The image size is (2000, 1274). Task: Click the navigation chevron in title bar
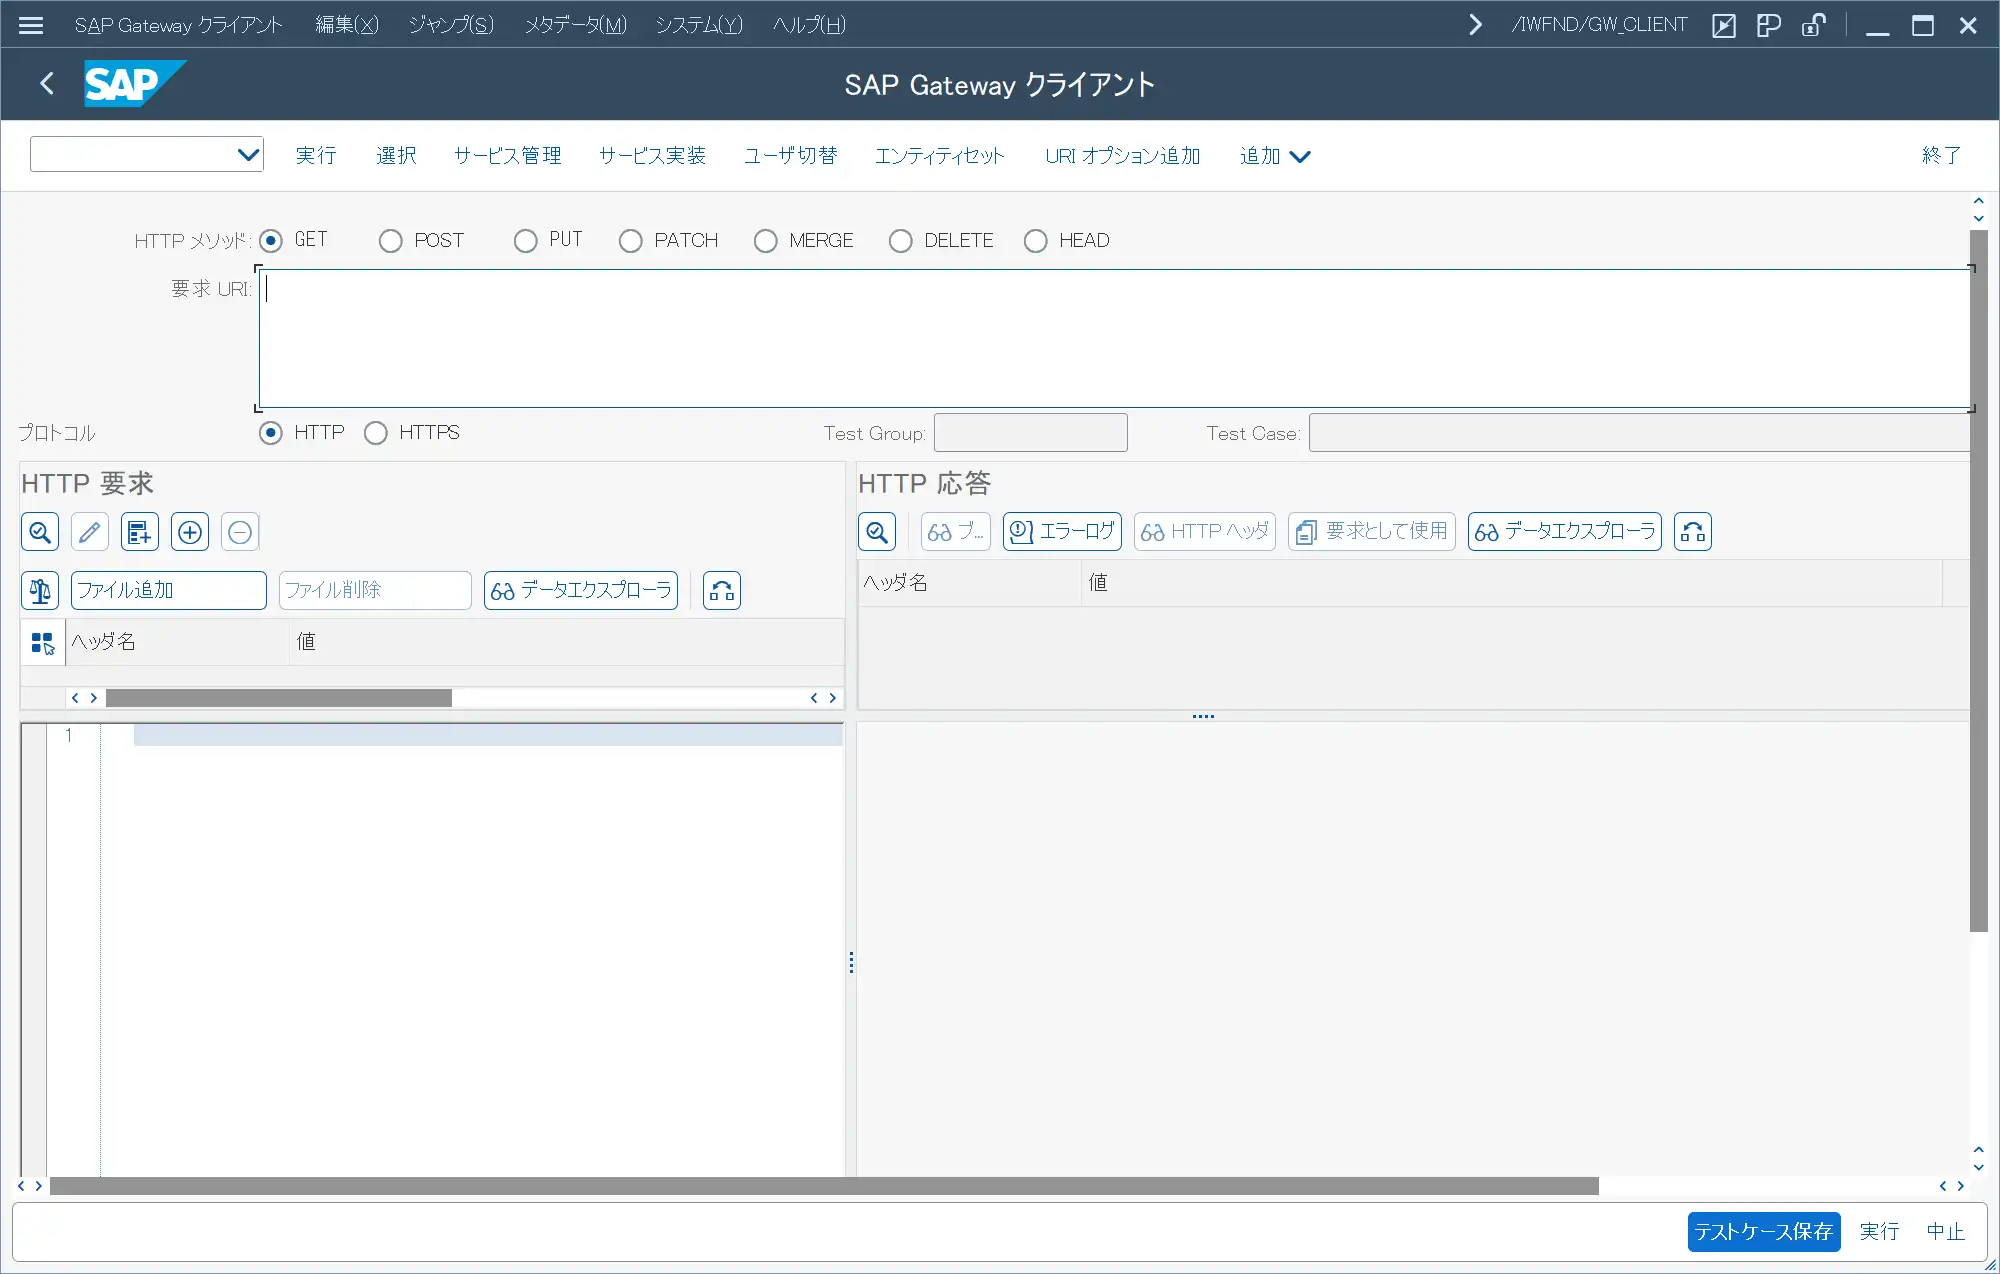(x=1475, y=24)
